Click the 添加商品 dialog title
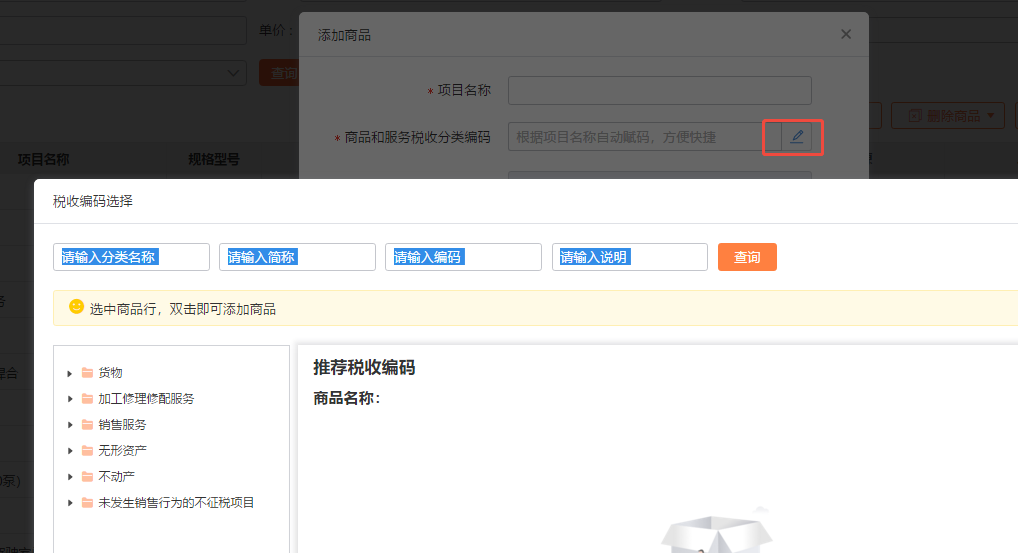1018x553 pixels. [344, 35]
